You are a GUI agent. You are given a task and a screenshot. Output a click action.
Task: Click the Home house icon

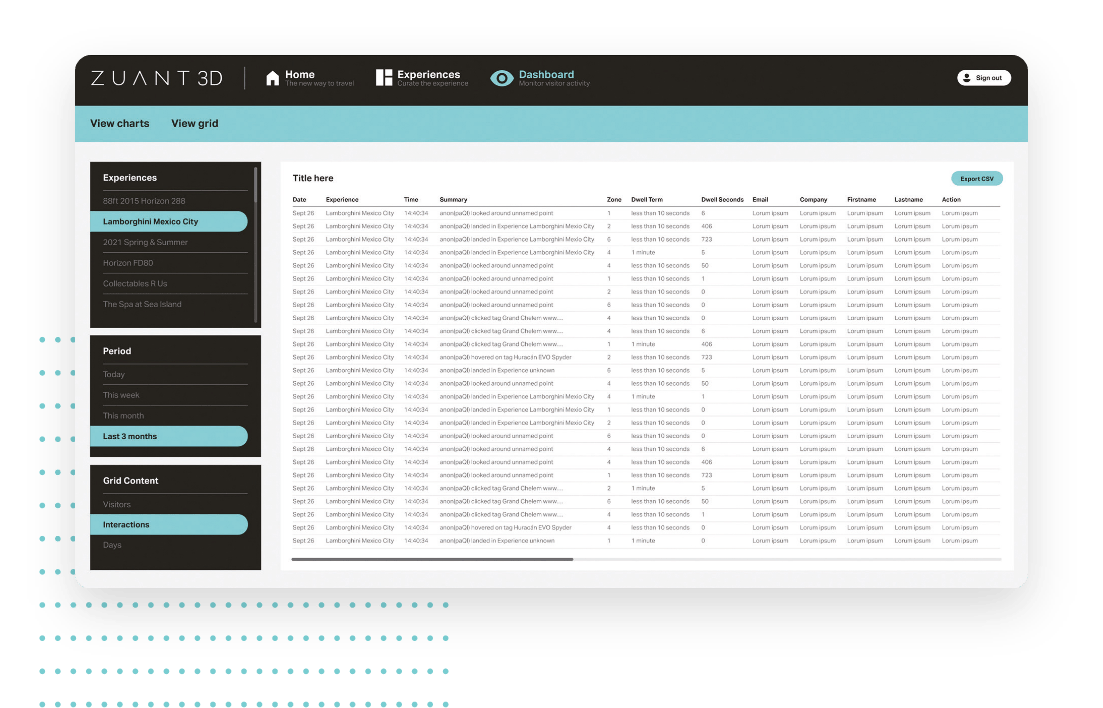coord(272,78)
